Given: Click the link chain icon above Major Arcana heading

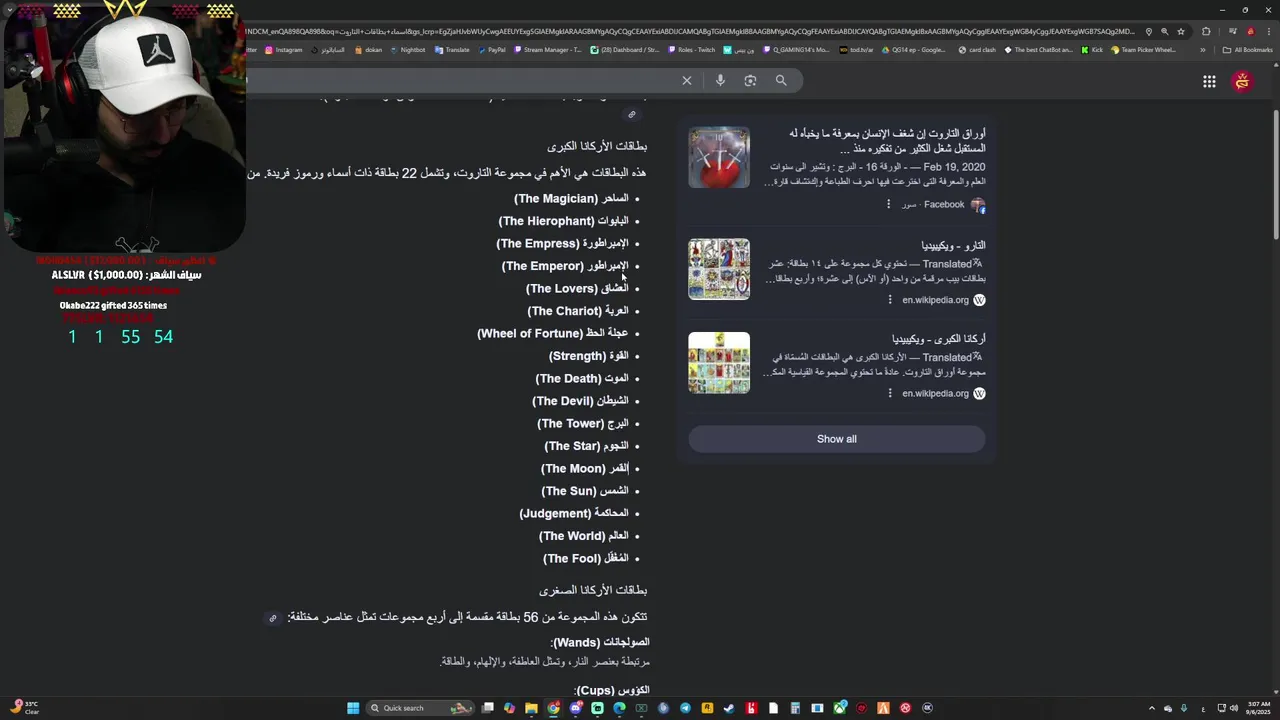Looking at the screenshot, I should coord(631,114).
